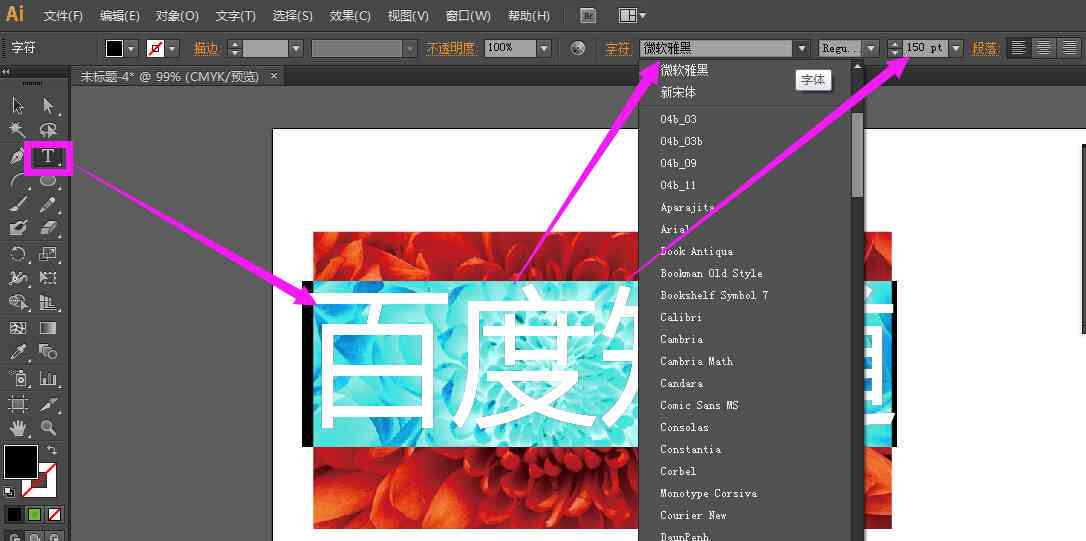Select the Pen tool
1086x541 pixels.
click(x=17, y=157)
